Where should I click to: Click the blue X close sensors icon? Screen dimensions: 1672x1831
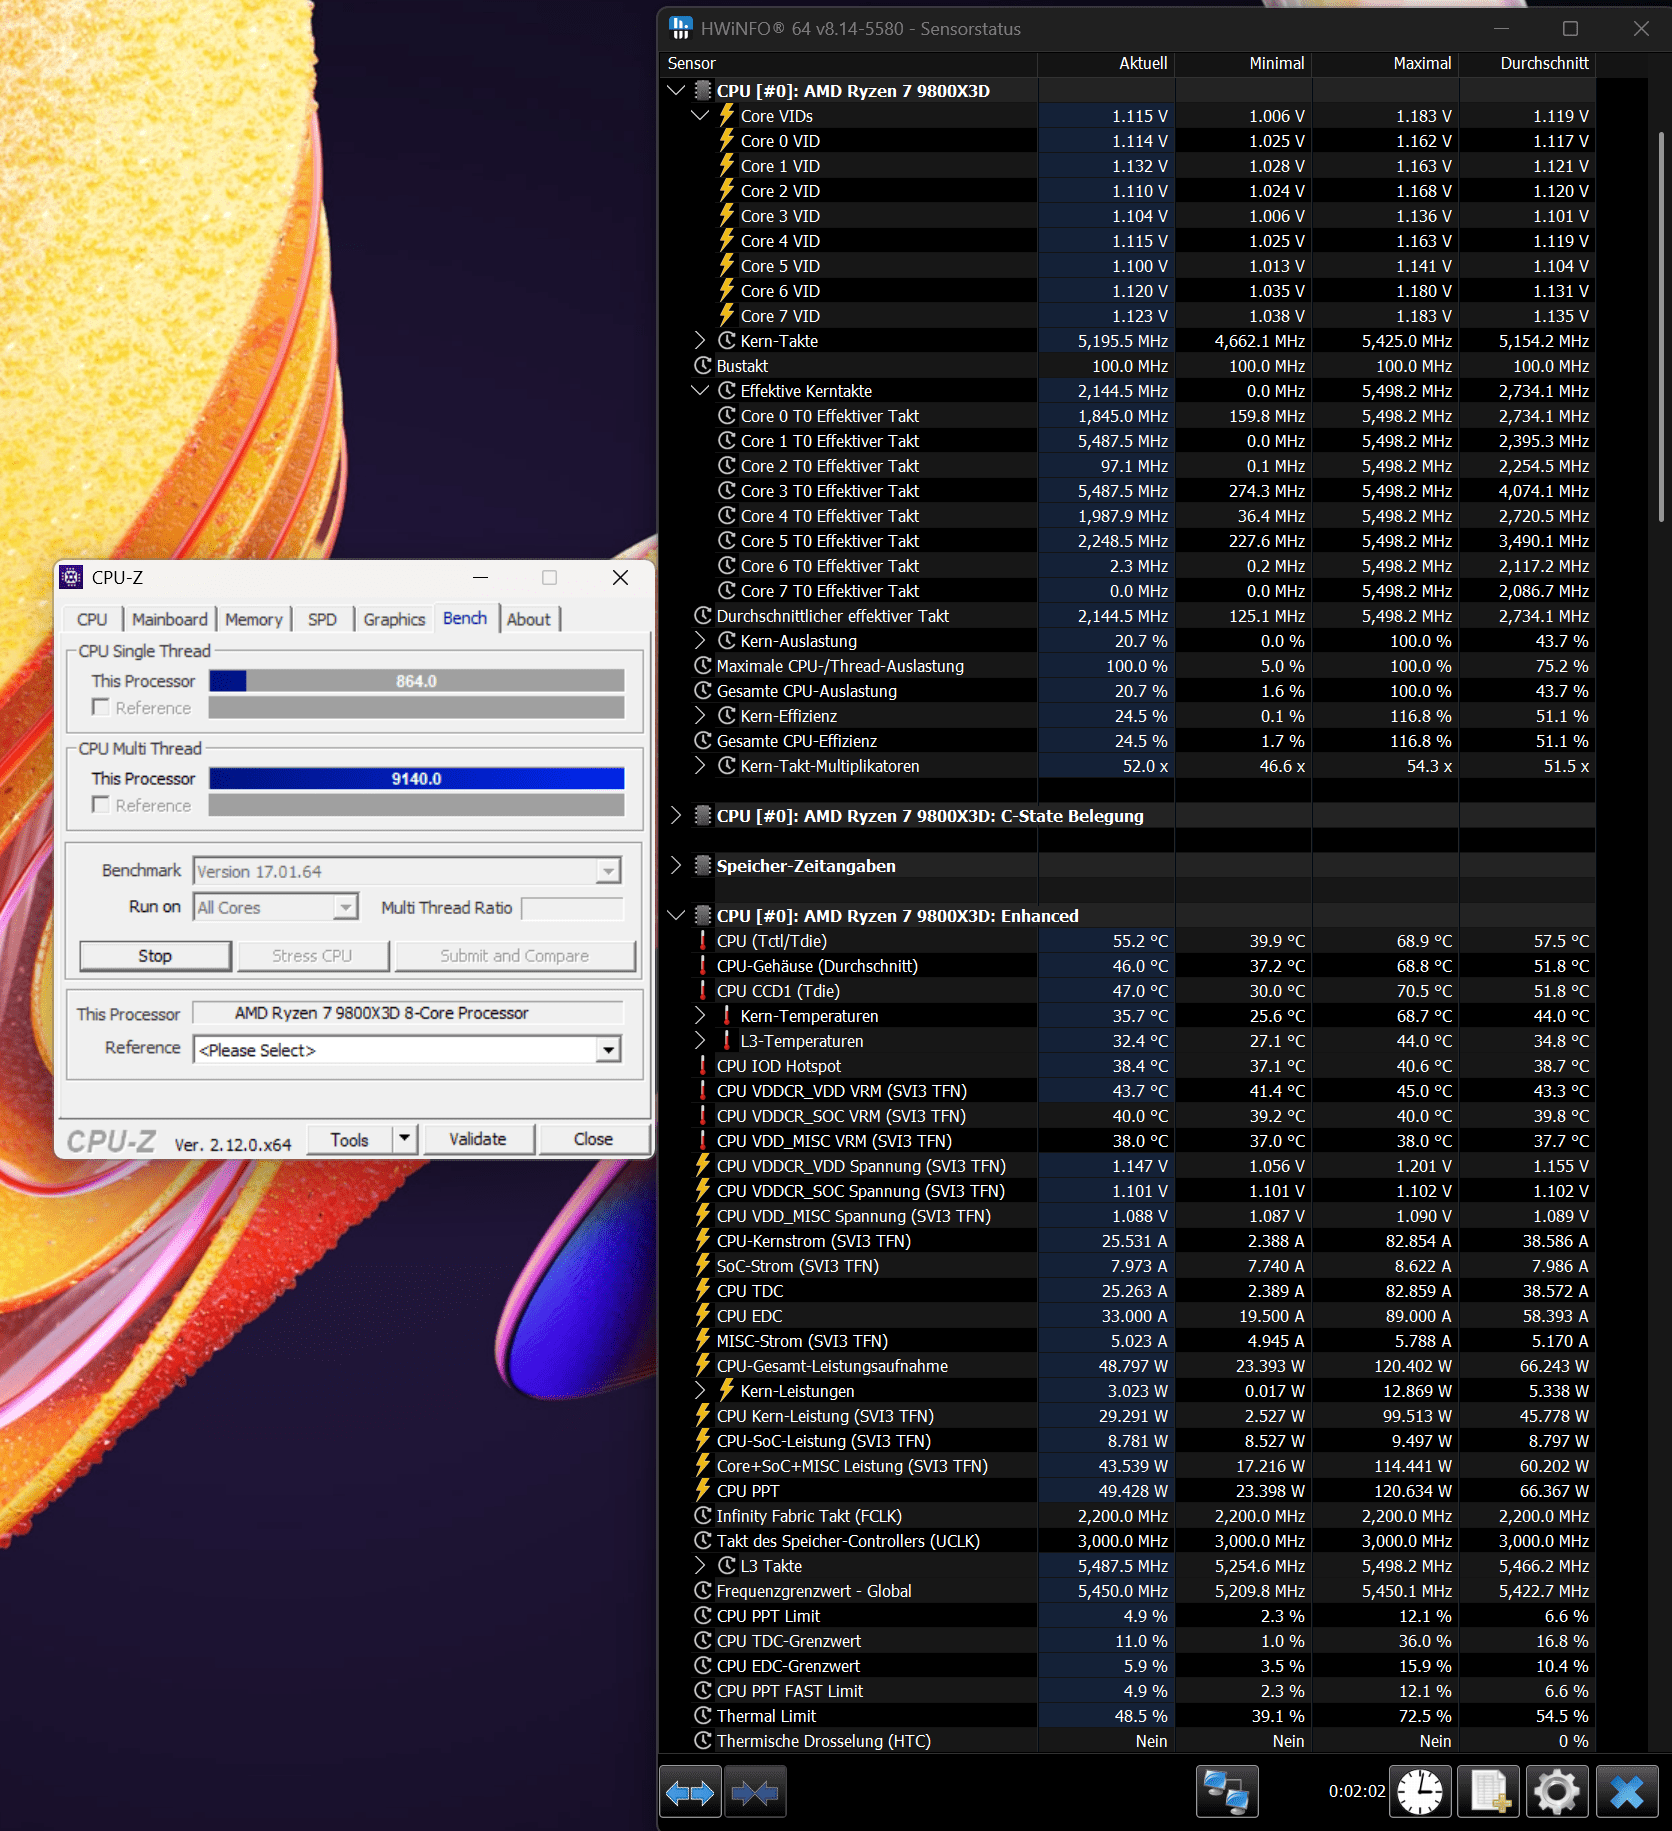1627,1792
